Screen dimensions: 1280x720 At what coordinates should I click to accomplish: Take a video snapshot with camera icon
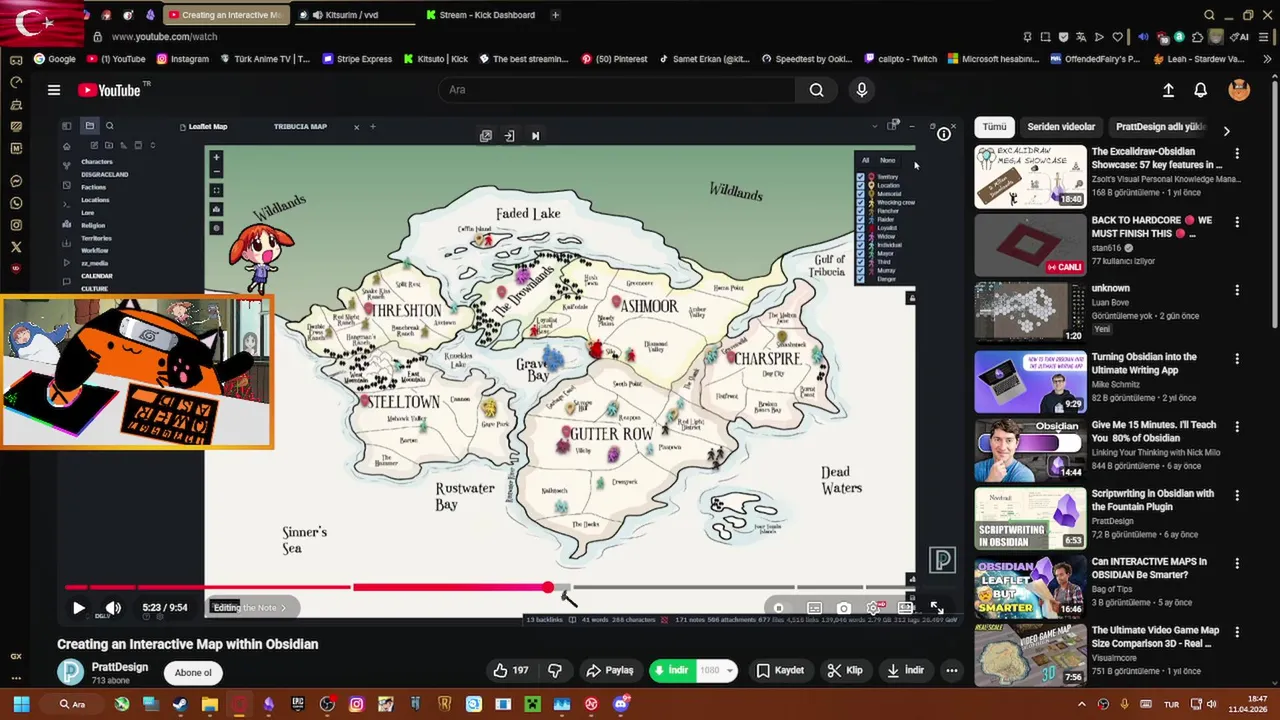pyautogui.click(x=844, y=608)
